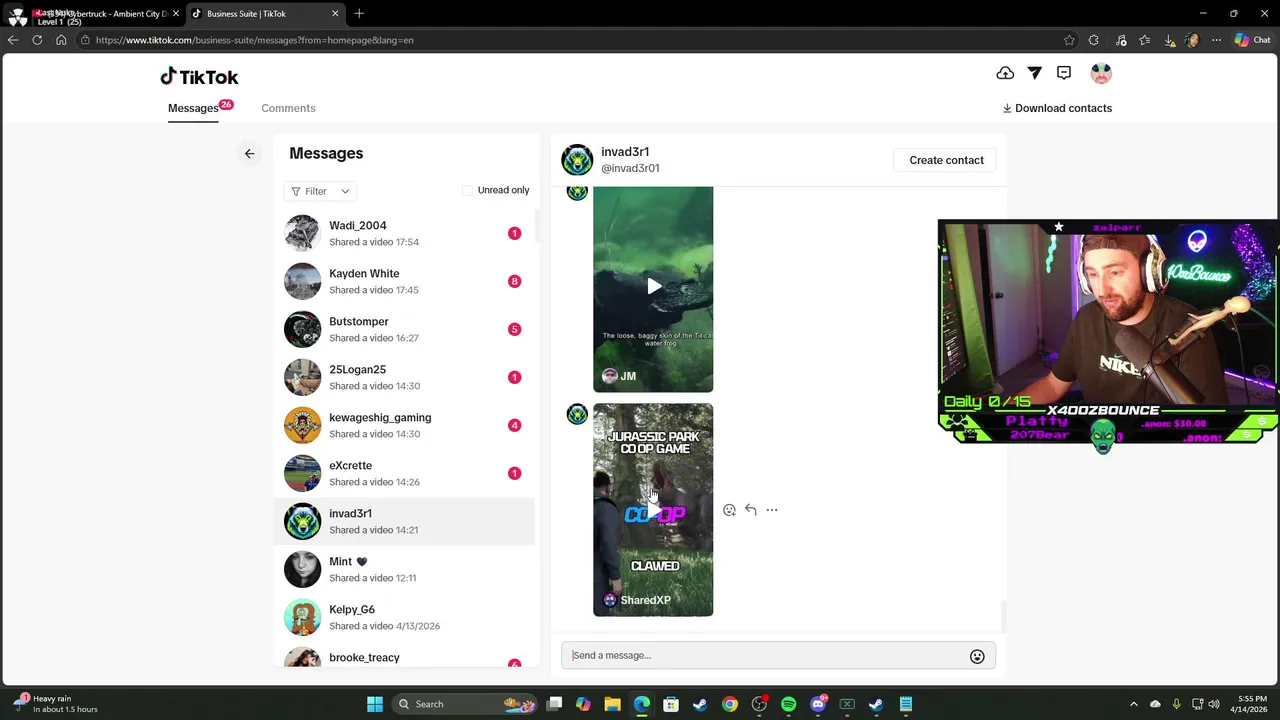Open File Explorer from the taskbar
Screen dimensions: 1280x720
[612, 704]
